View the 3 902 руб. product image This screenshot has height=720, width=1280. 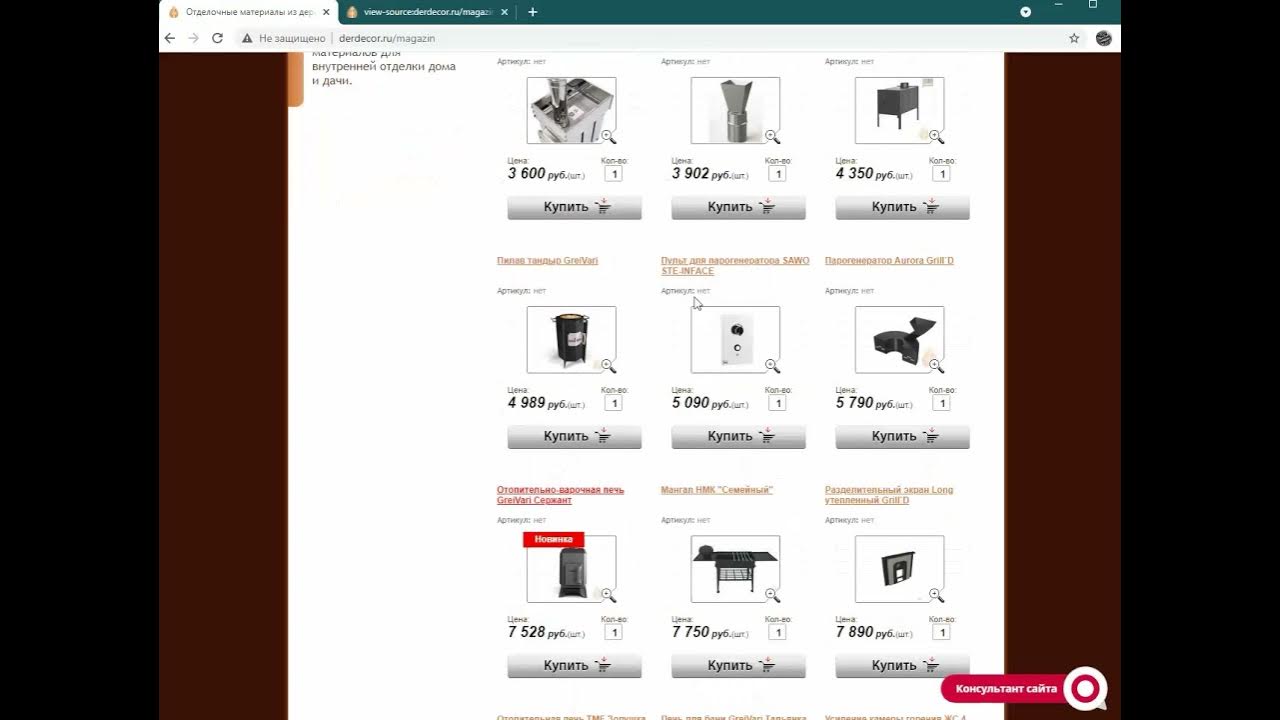click(735, 111)
